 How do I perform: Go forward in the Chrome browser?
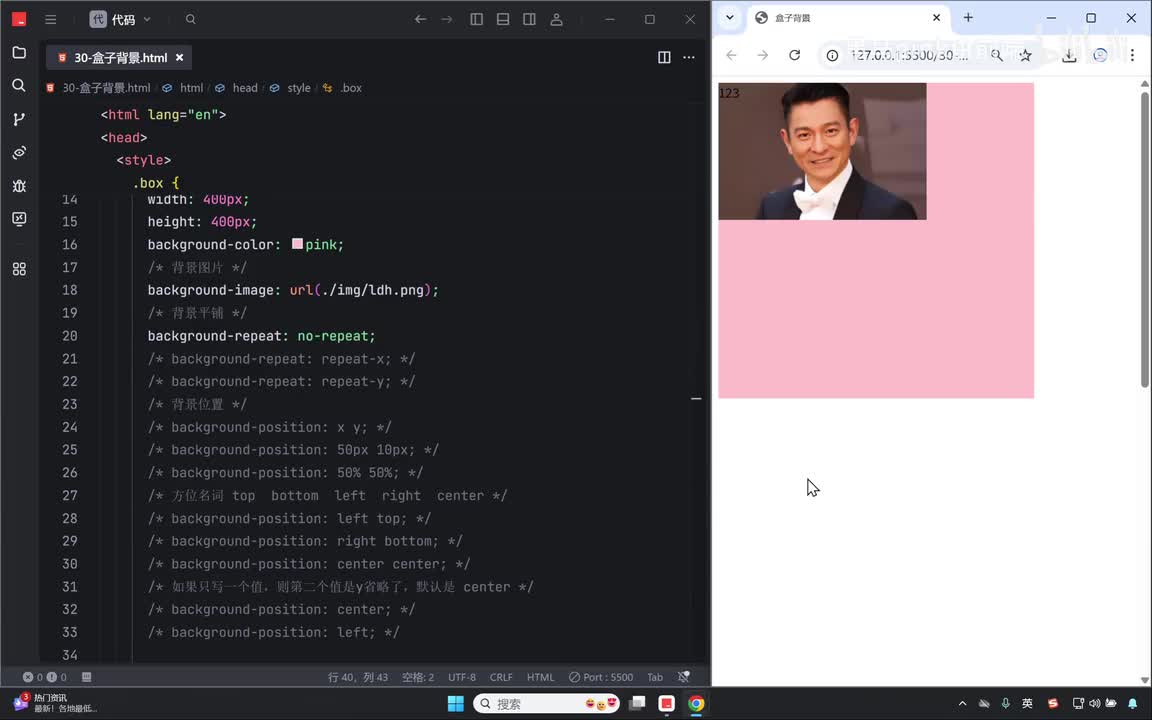point(763,55)
